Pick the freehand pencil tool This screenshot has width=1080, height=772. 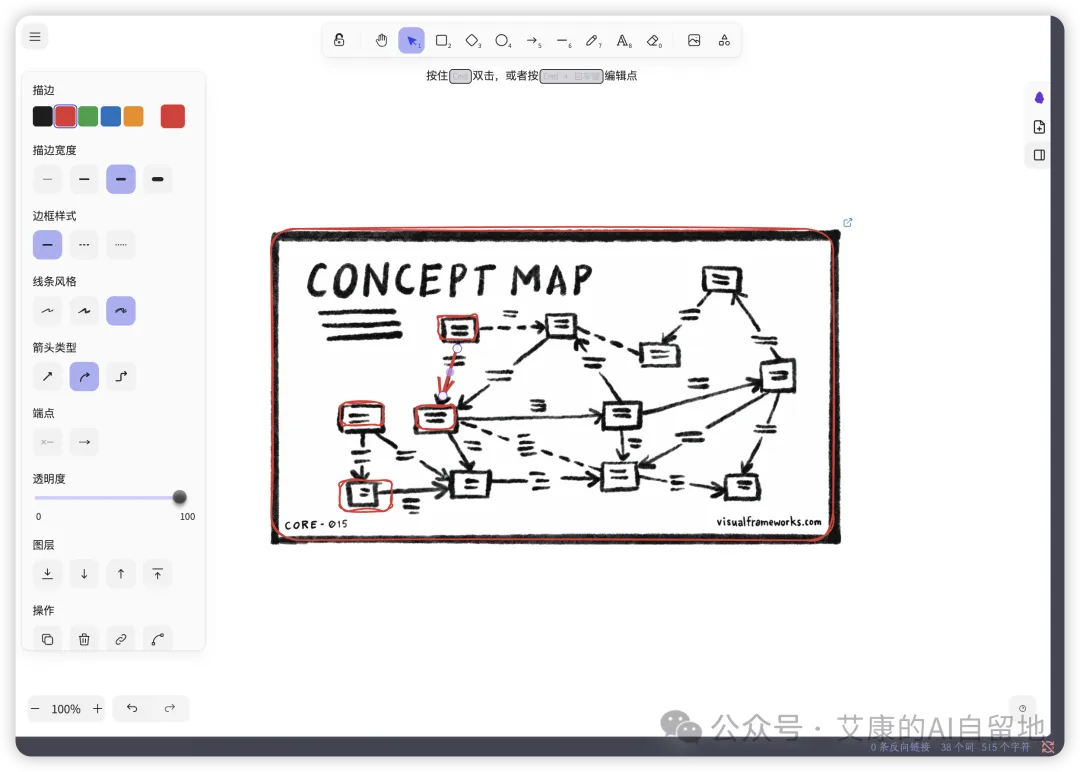coord(593,41)
